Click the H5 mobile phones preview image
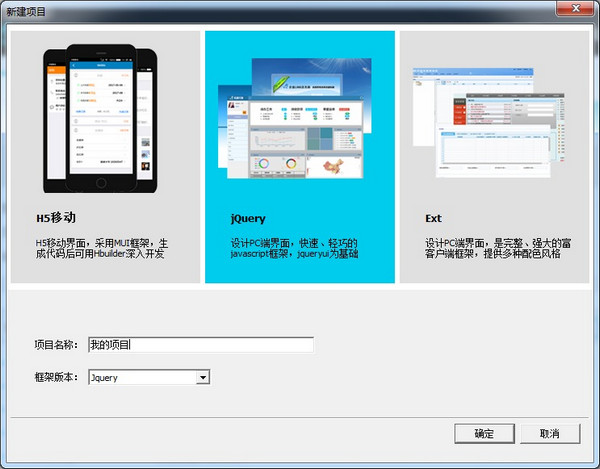600x469 pixels. [100, 118]
